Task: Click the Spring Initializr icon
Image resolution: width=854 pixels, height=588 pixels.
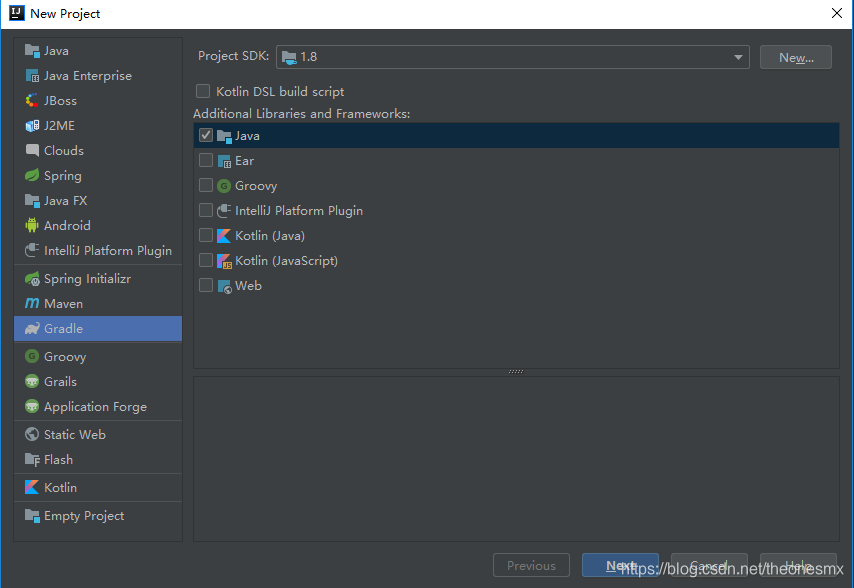Action: tap(32, 279)
